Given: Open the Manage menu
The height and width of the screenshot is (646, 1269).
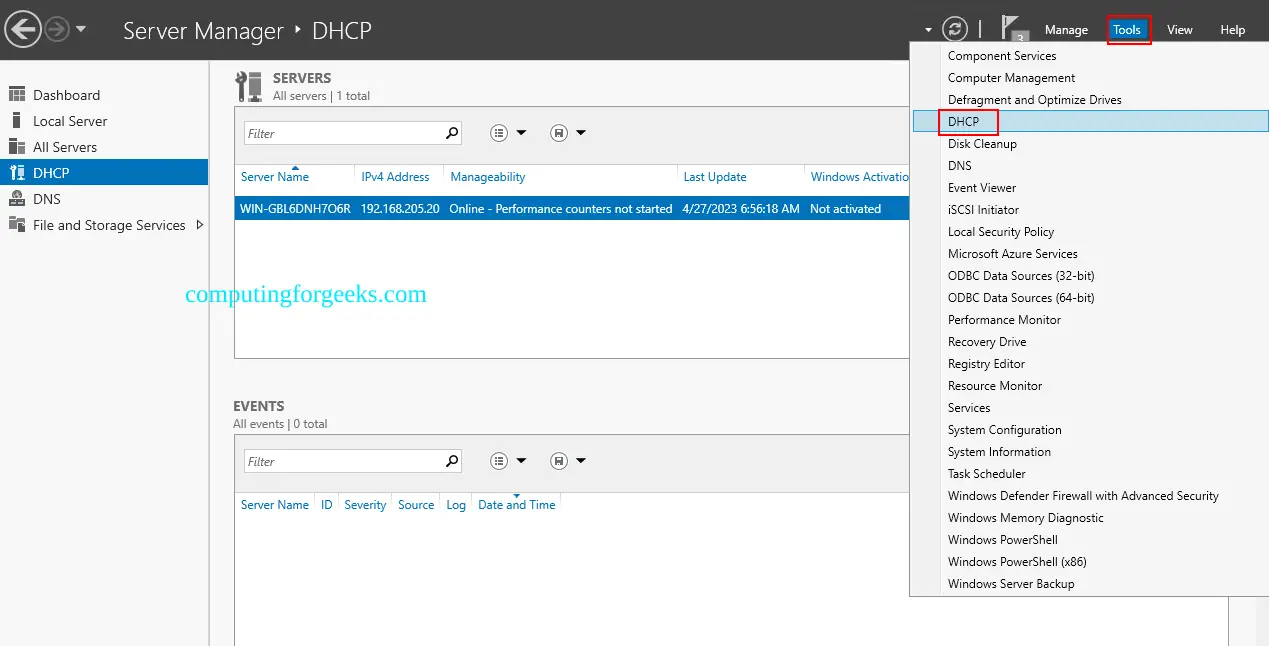Looking at the screenshot, I should tap(1066, 30).
